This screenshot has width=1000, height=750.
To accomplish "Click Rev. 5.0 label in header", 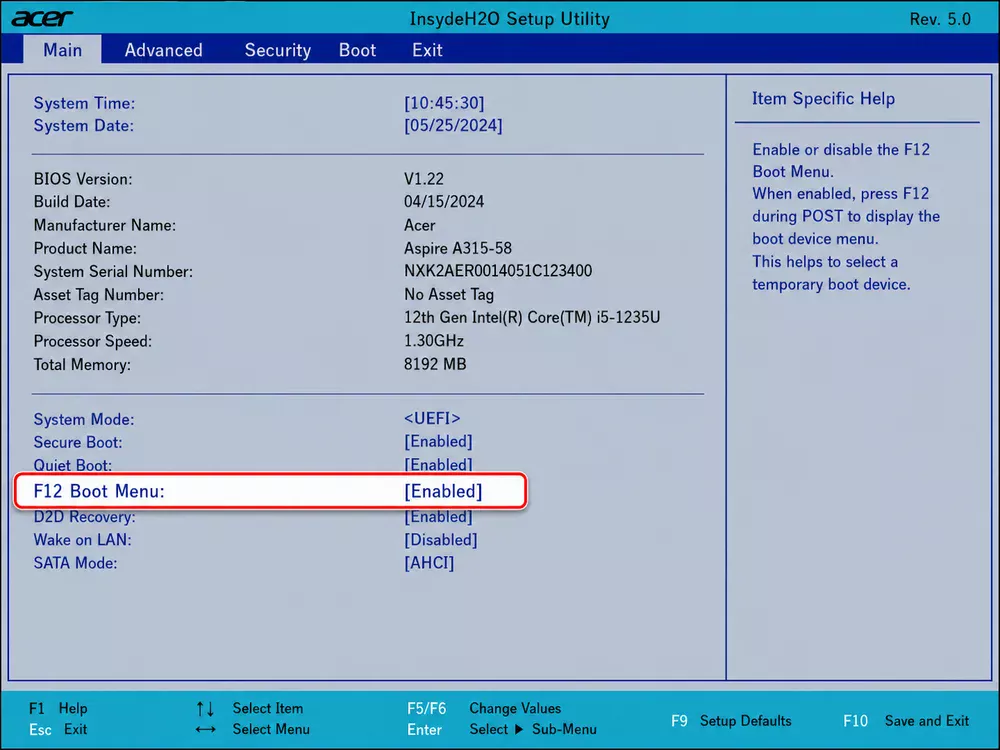I will 940,19.
